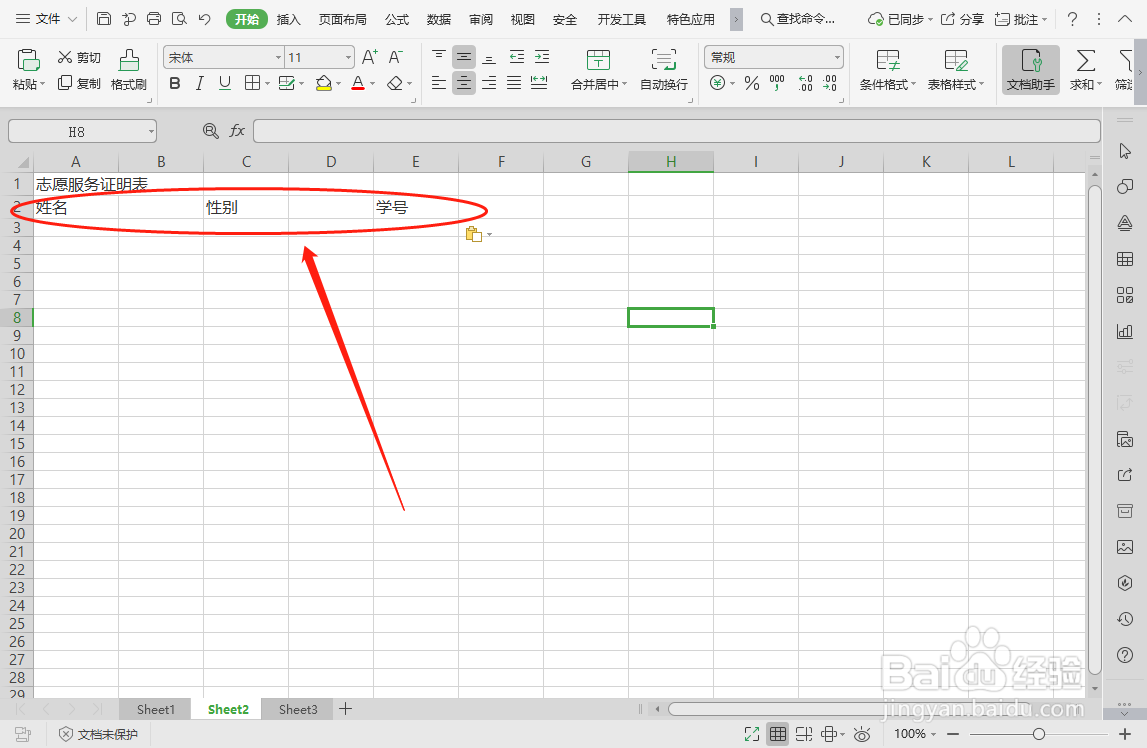Viewport: 1147px width, 748px height.
Task: Toggle Italic formatting
Action: pyautogui.click(x=200, y=83)
